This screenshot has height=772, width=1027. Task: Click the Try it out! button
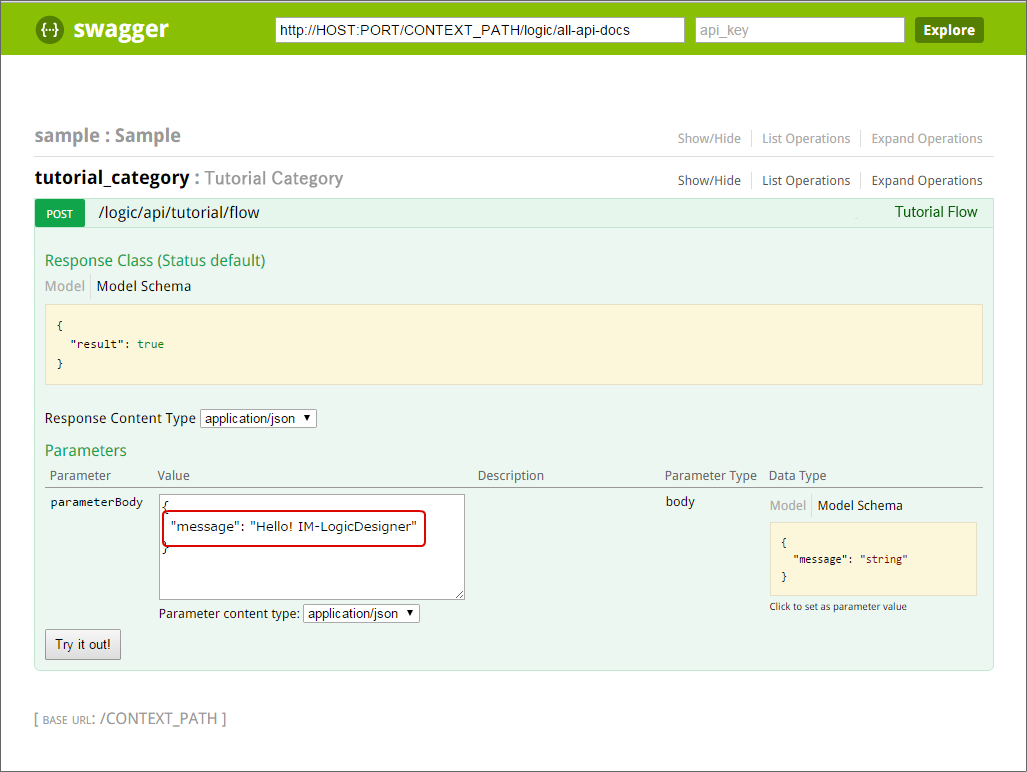(x=83, y=644)
